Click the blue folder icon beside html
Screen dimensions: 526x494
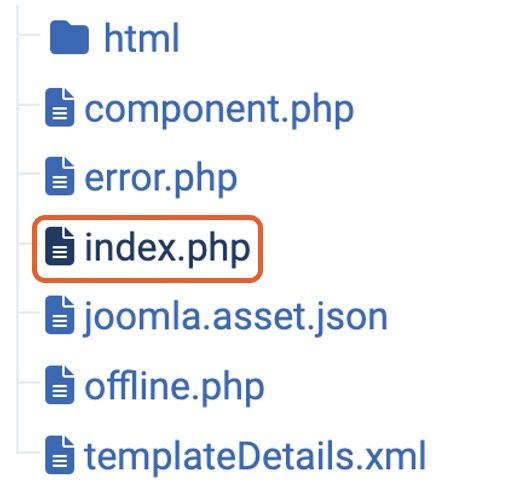pyautogui.click(x=69, y=37)
